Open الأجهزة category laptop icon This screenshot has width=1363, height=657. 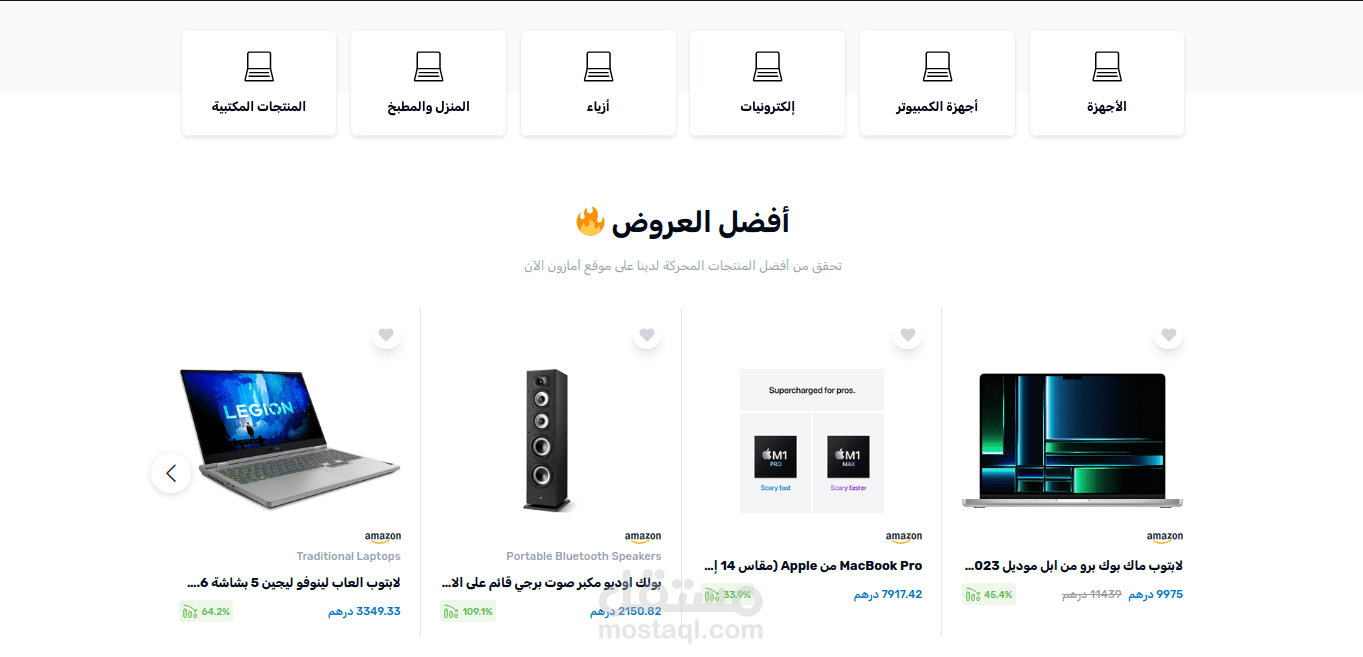[x=1107, y=67]
